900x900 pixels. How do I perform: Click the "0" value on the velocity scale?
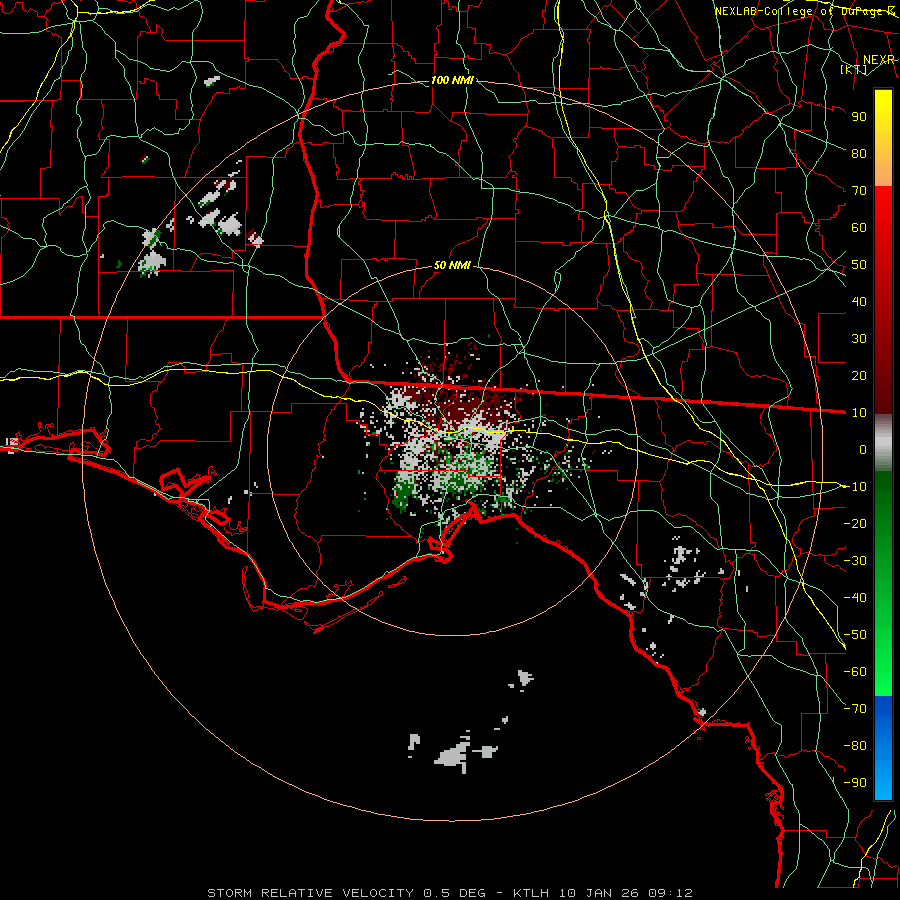click(x=863, y=449)
